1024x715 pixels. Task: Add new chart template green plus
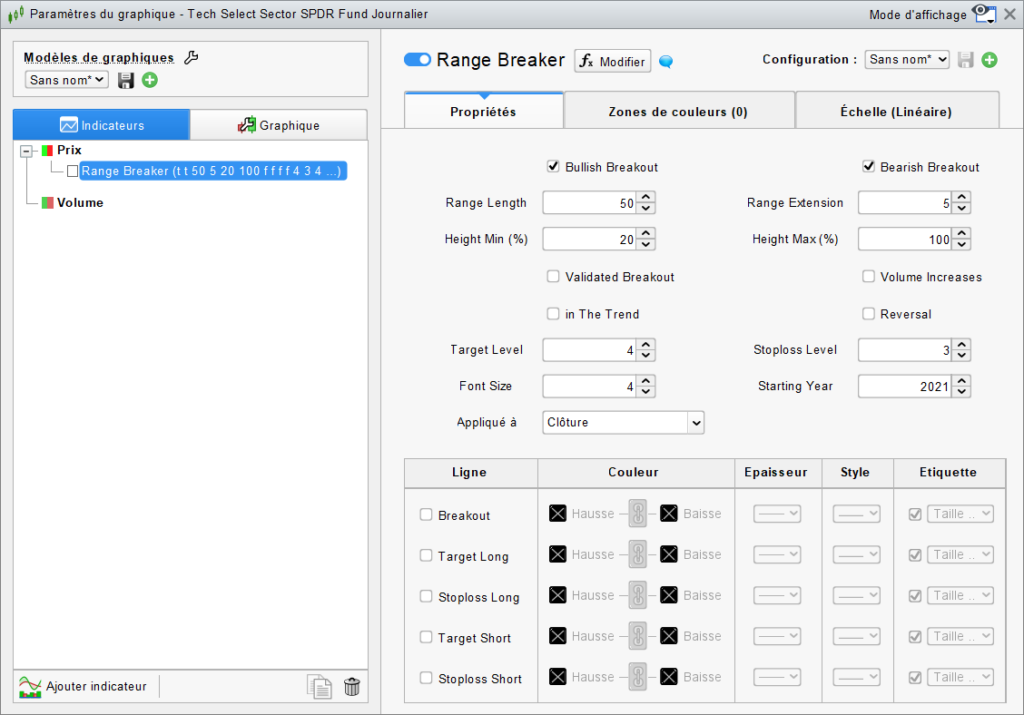(x=150, y=80)
